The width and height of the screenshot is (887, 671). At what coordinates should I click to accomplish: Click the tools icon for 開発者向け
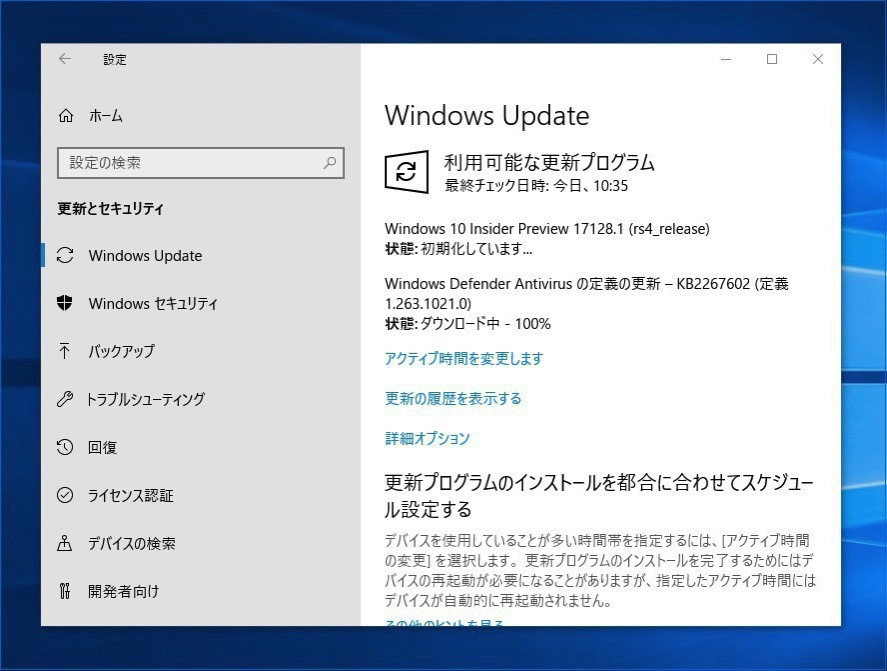65,591
